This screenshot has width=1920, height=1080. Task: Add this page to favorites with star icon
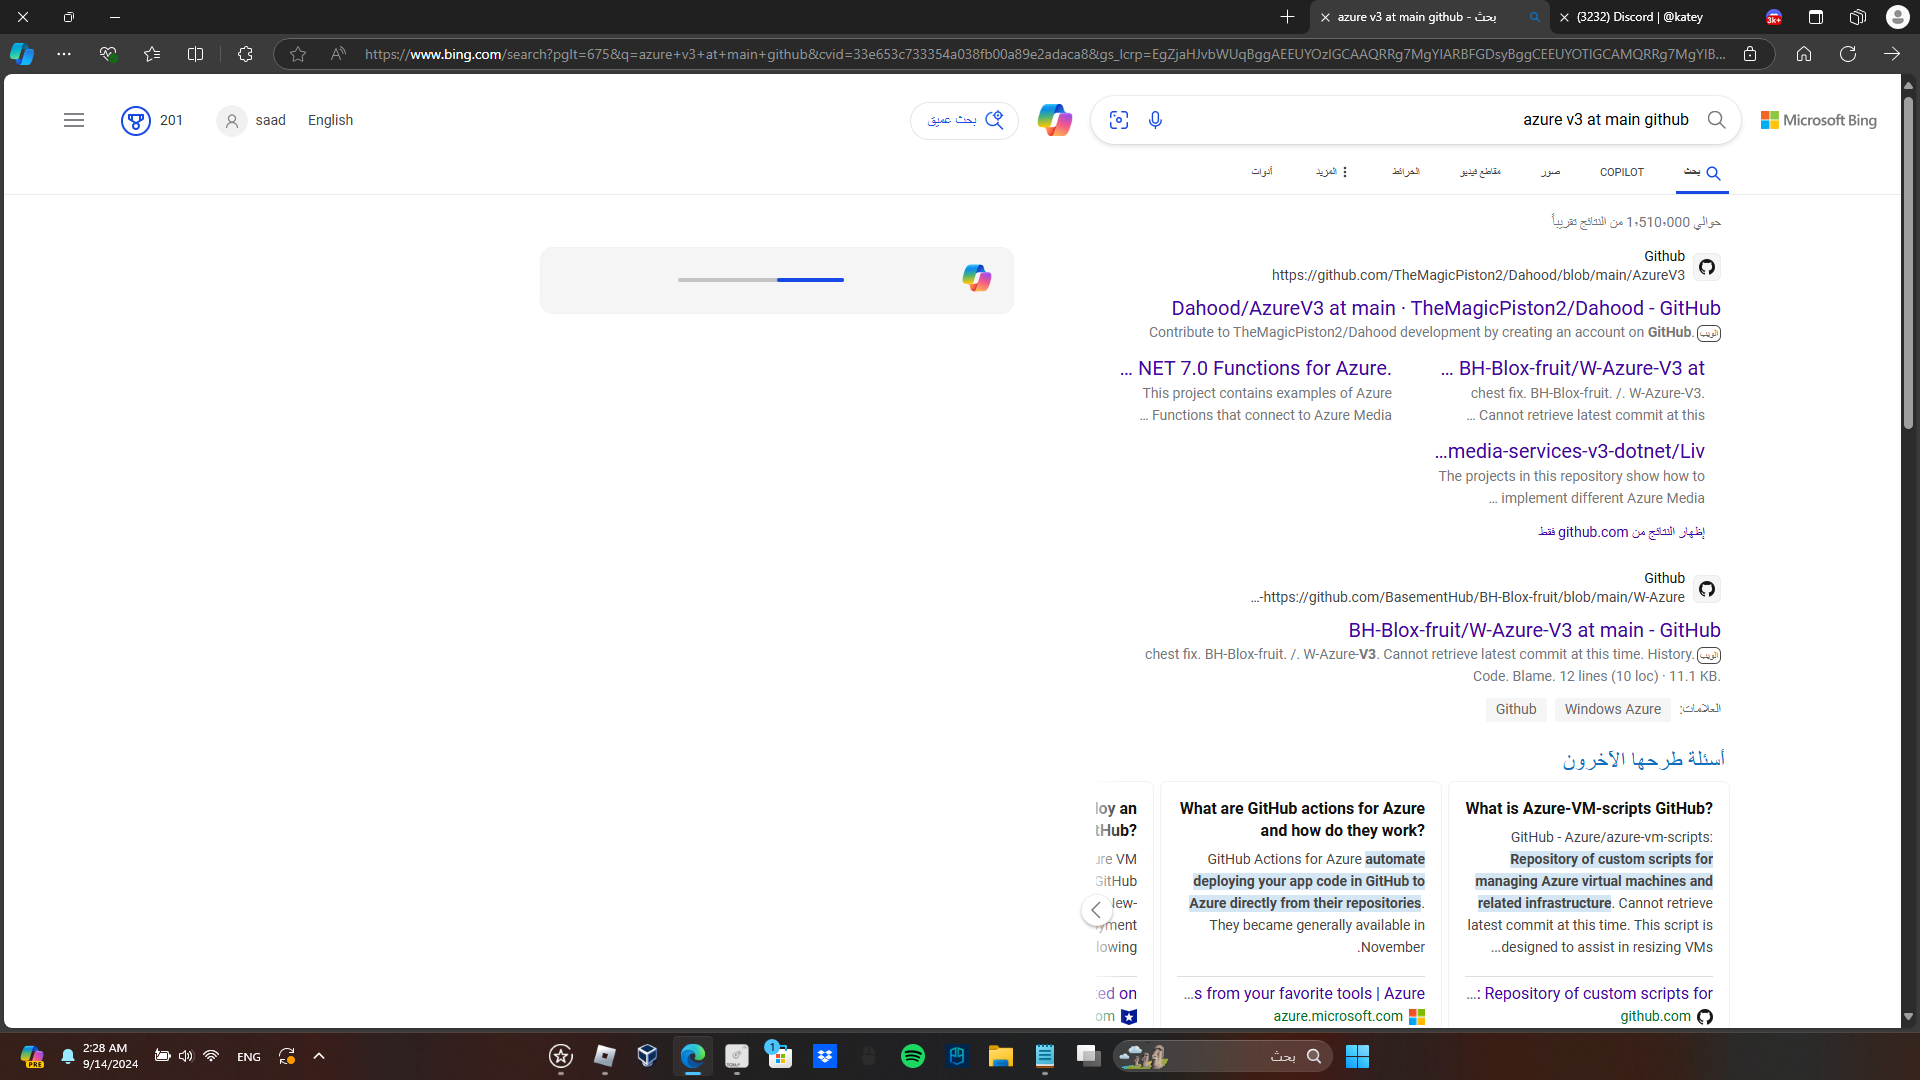point(298,54)
